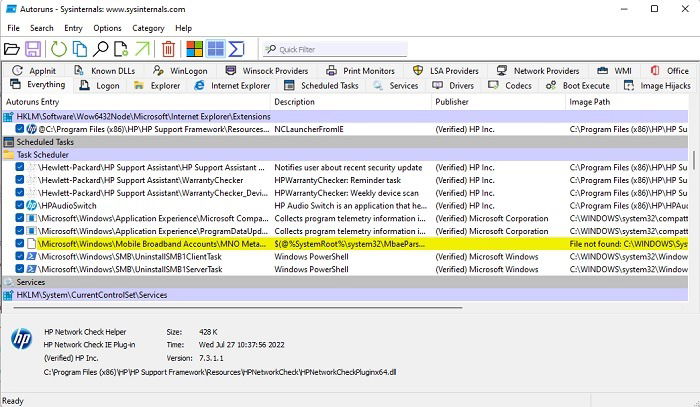Image resolution: width=700 pixels, height=407 pixels.
Task: Switch to the Scheduled Tasks tab
Action: point(321,85)
